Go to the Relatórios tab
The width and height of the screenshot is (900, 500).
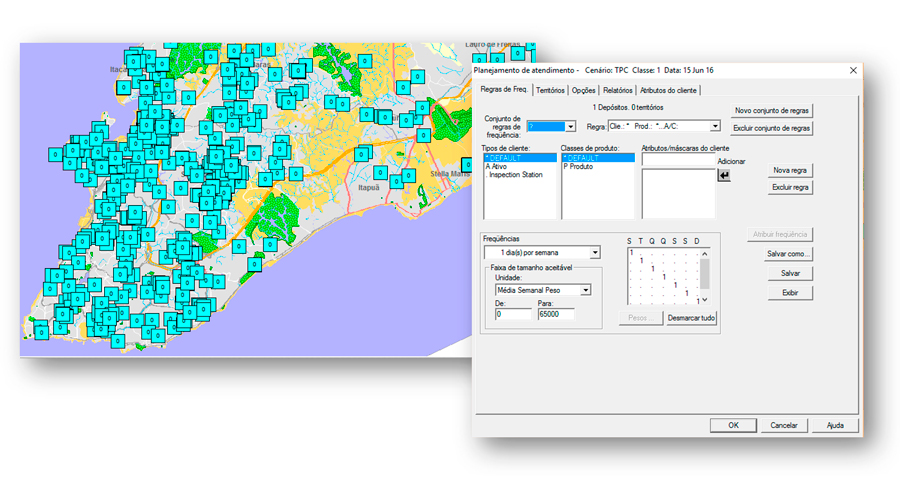(x=617, y=90)
